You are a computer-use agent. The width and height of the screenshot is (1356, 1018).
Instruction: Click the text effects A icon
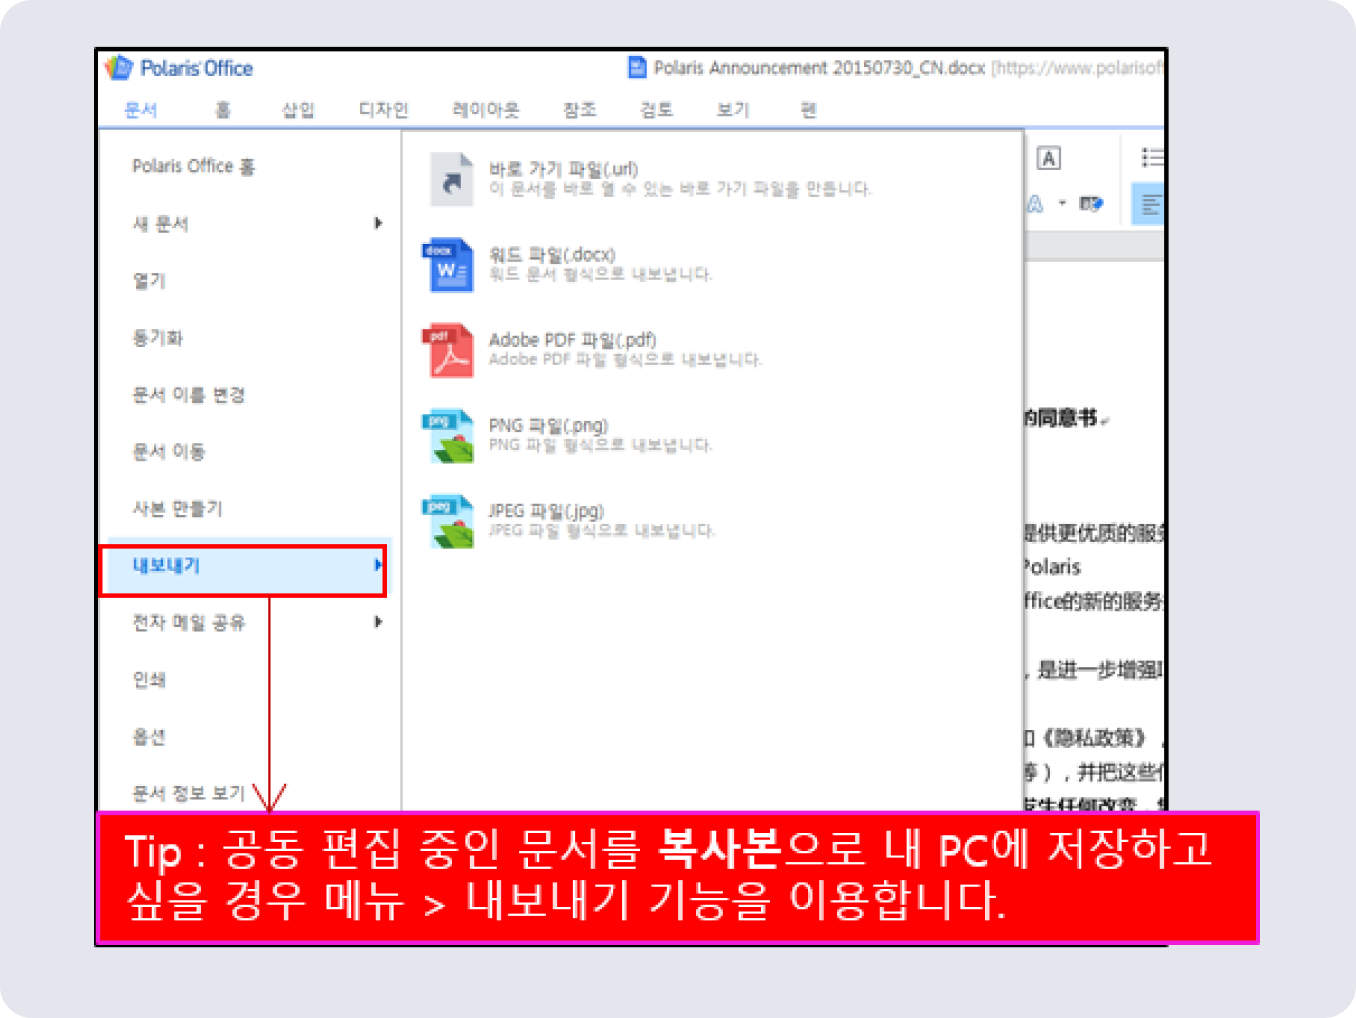[1035, 204]
